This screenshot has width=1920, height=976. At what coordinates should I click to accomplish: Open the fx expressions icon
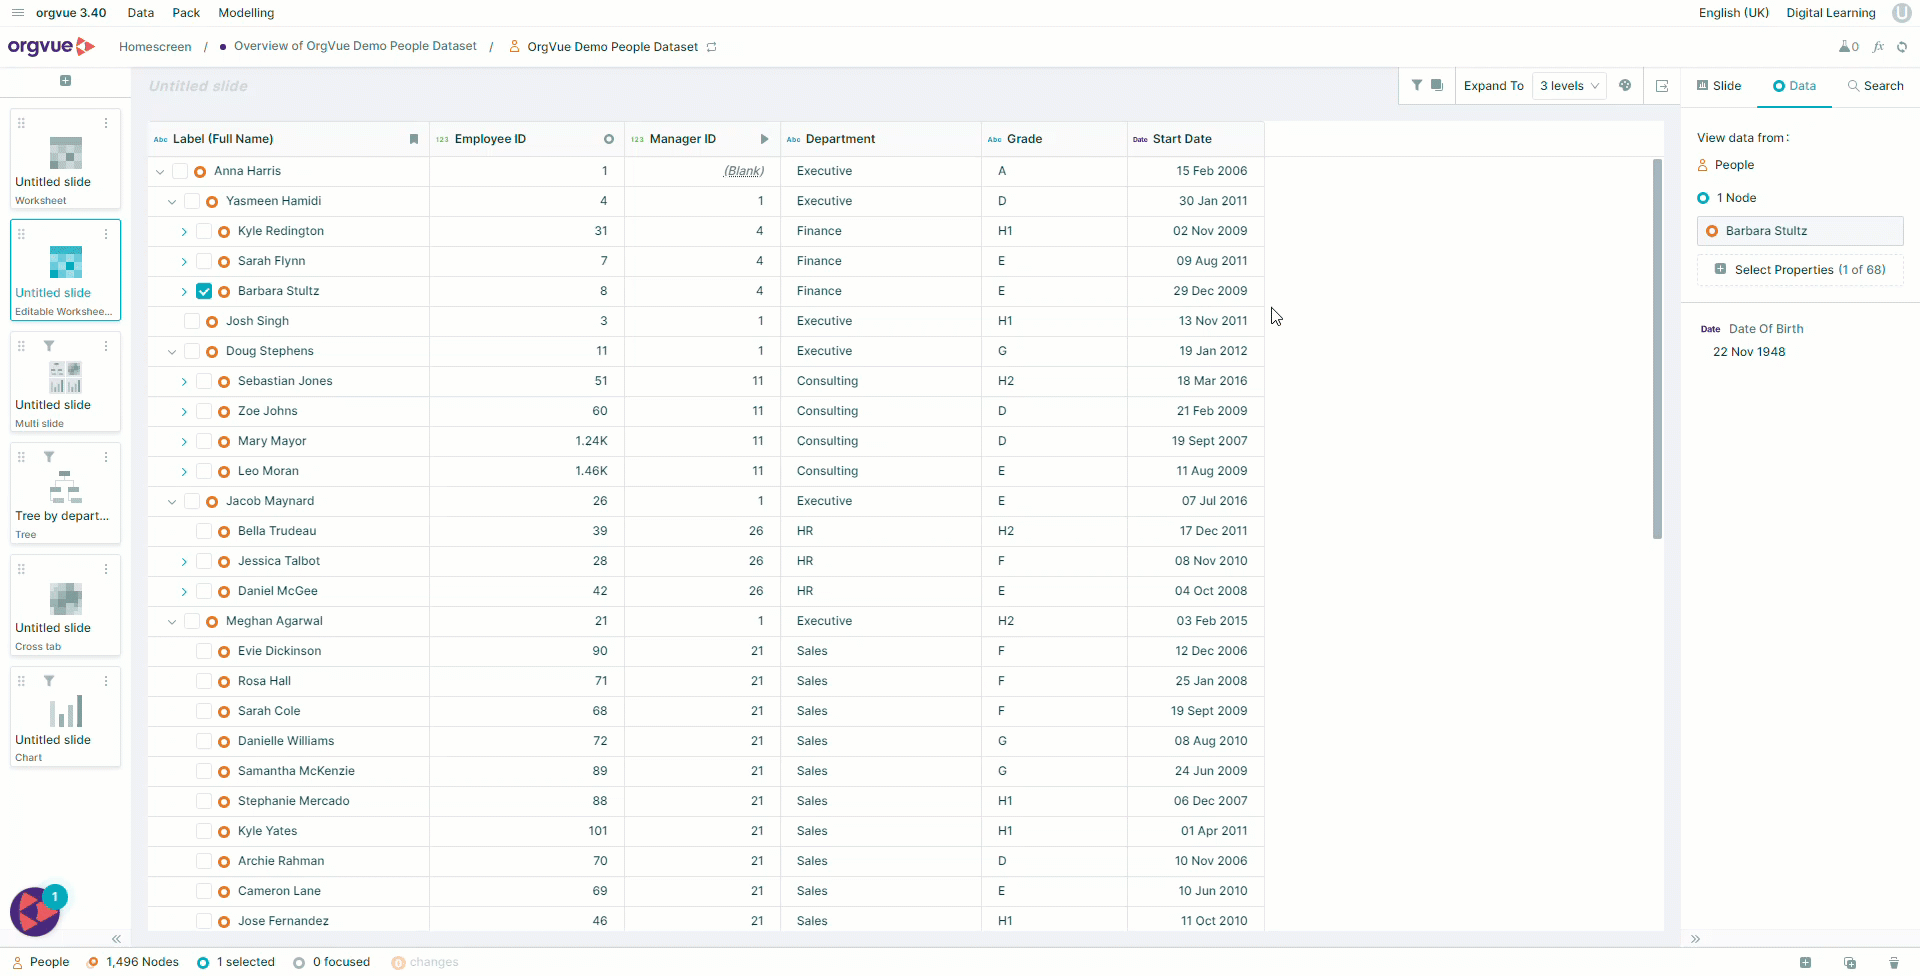(1879, 47)
